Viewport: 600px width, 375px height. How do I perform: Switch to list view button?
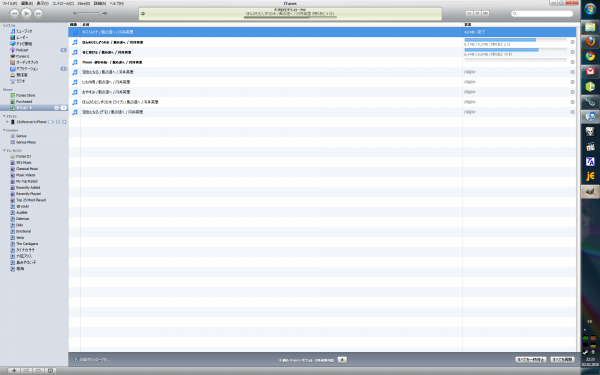click(x=469, y=13)
